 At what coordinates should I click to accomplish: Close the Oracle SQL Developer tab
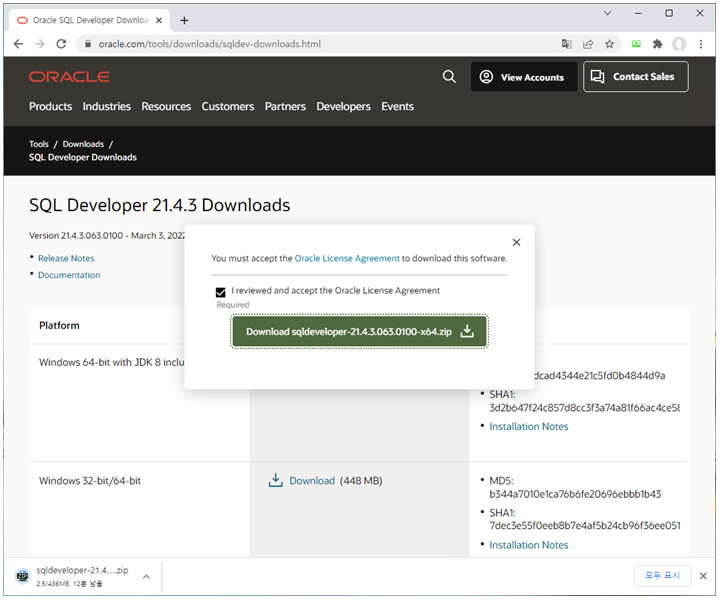(159, 20)
